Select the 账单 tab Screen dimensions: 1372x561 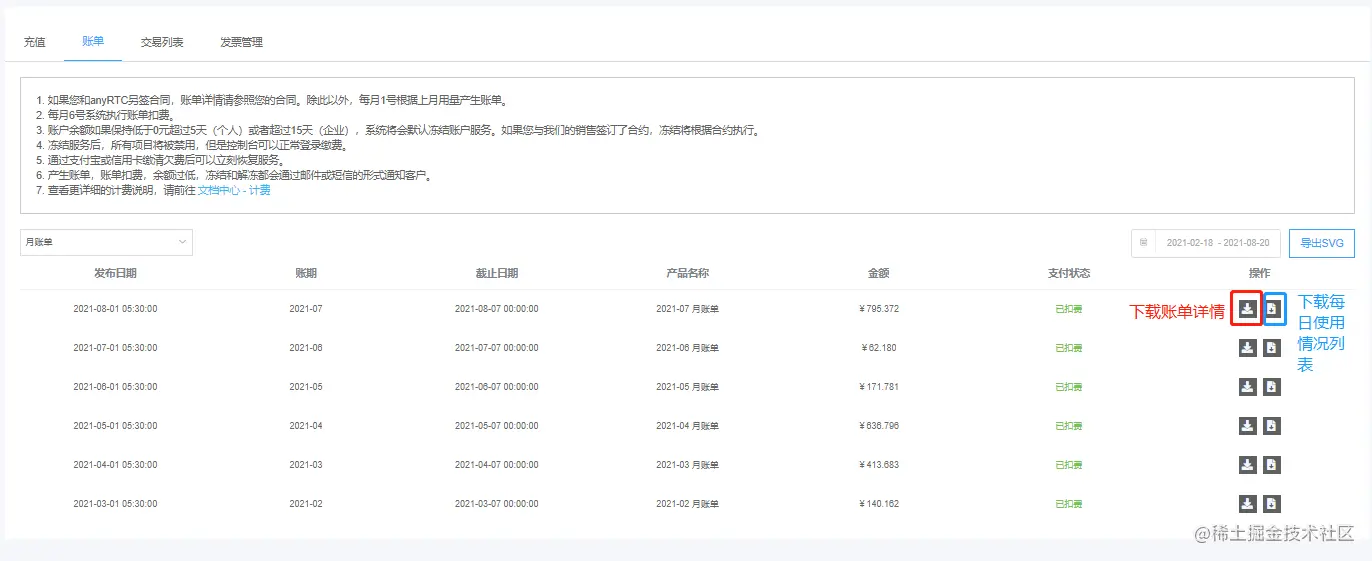93,42
